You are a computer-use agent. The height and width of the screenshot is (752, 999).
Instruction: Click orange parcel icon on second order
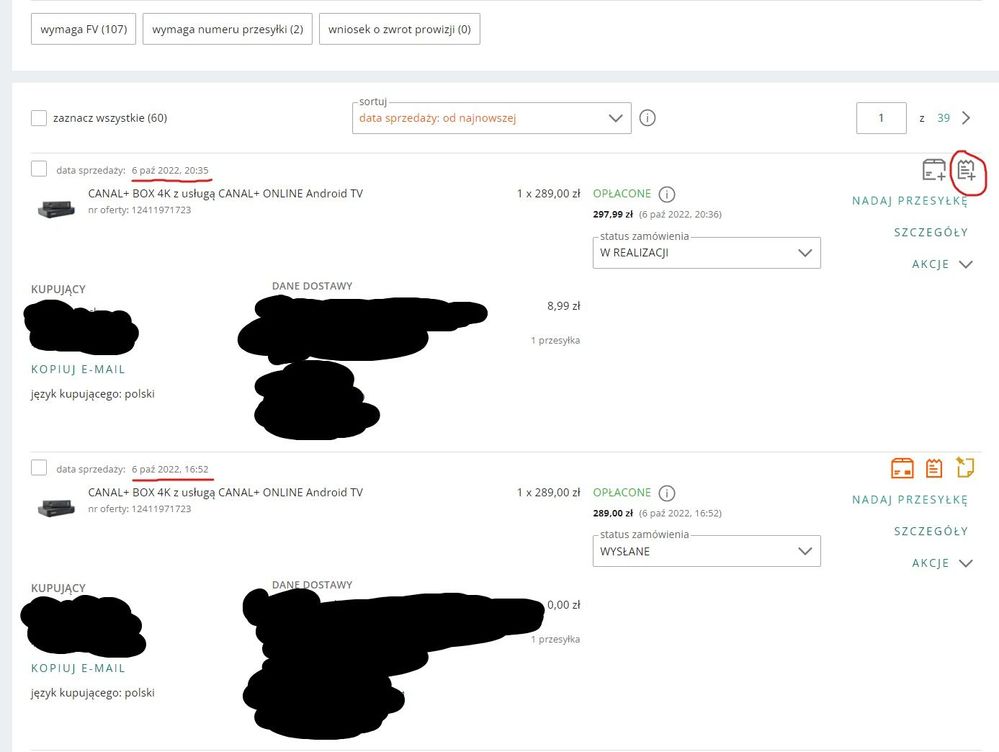(x=902, y=468)
